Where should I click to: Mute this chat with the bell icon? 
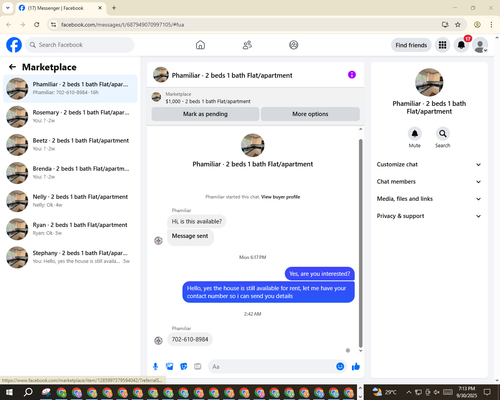(415, 134)
